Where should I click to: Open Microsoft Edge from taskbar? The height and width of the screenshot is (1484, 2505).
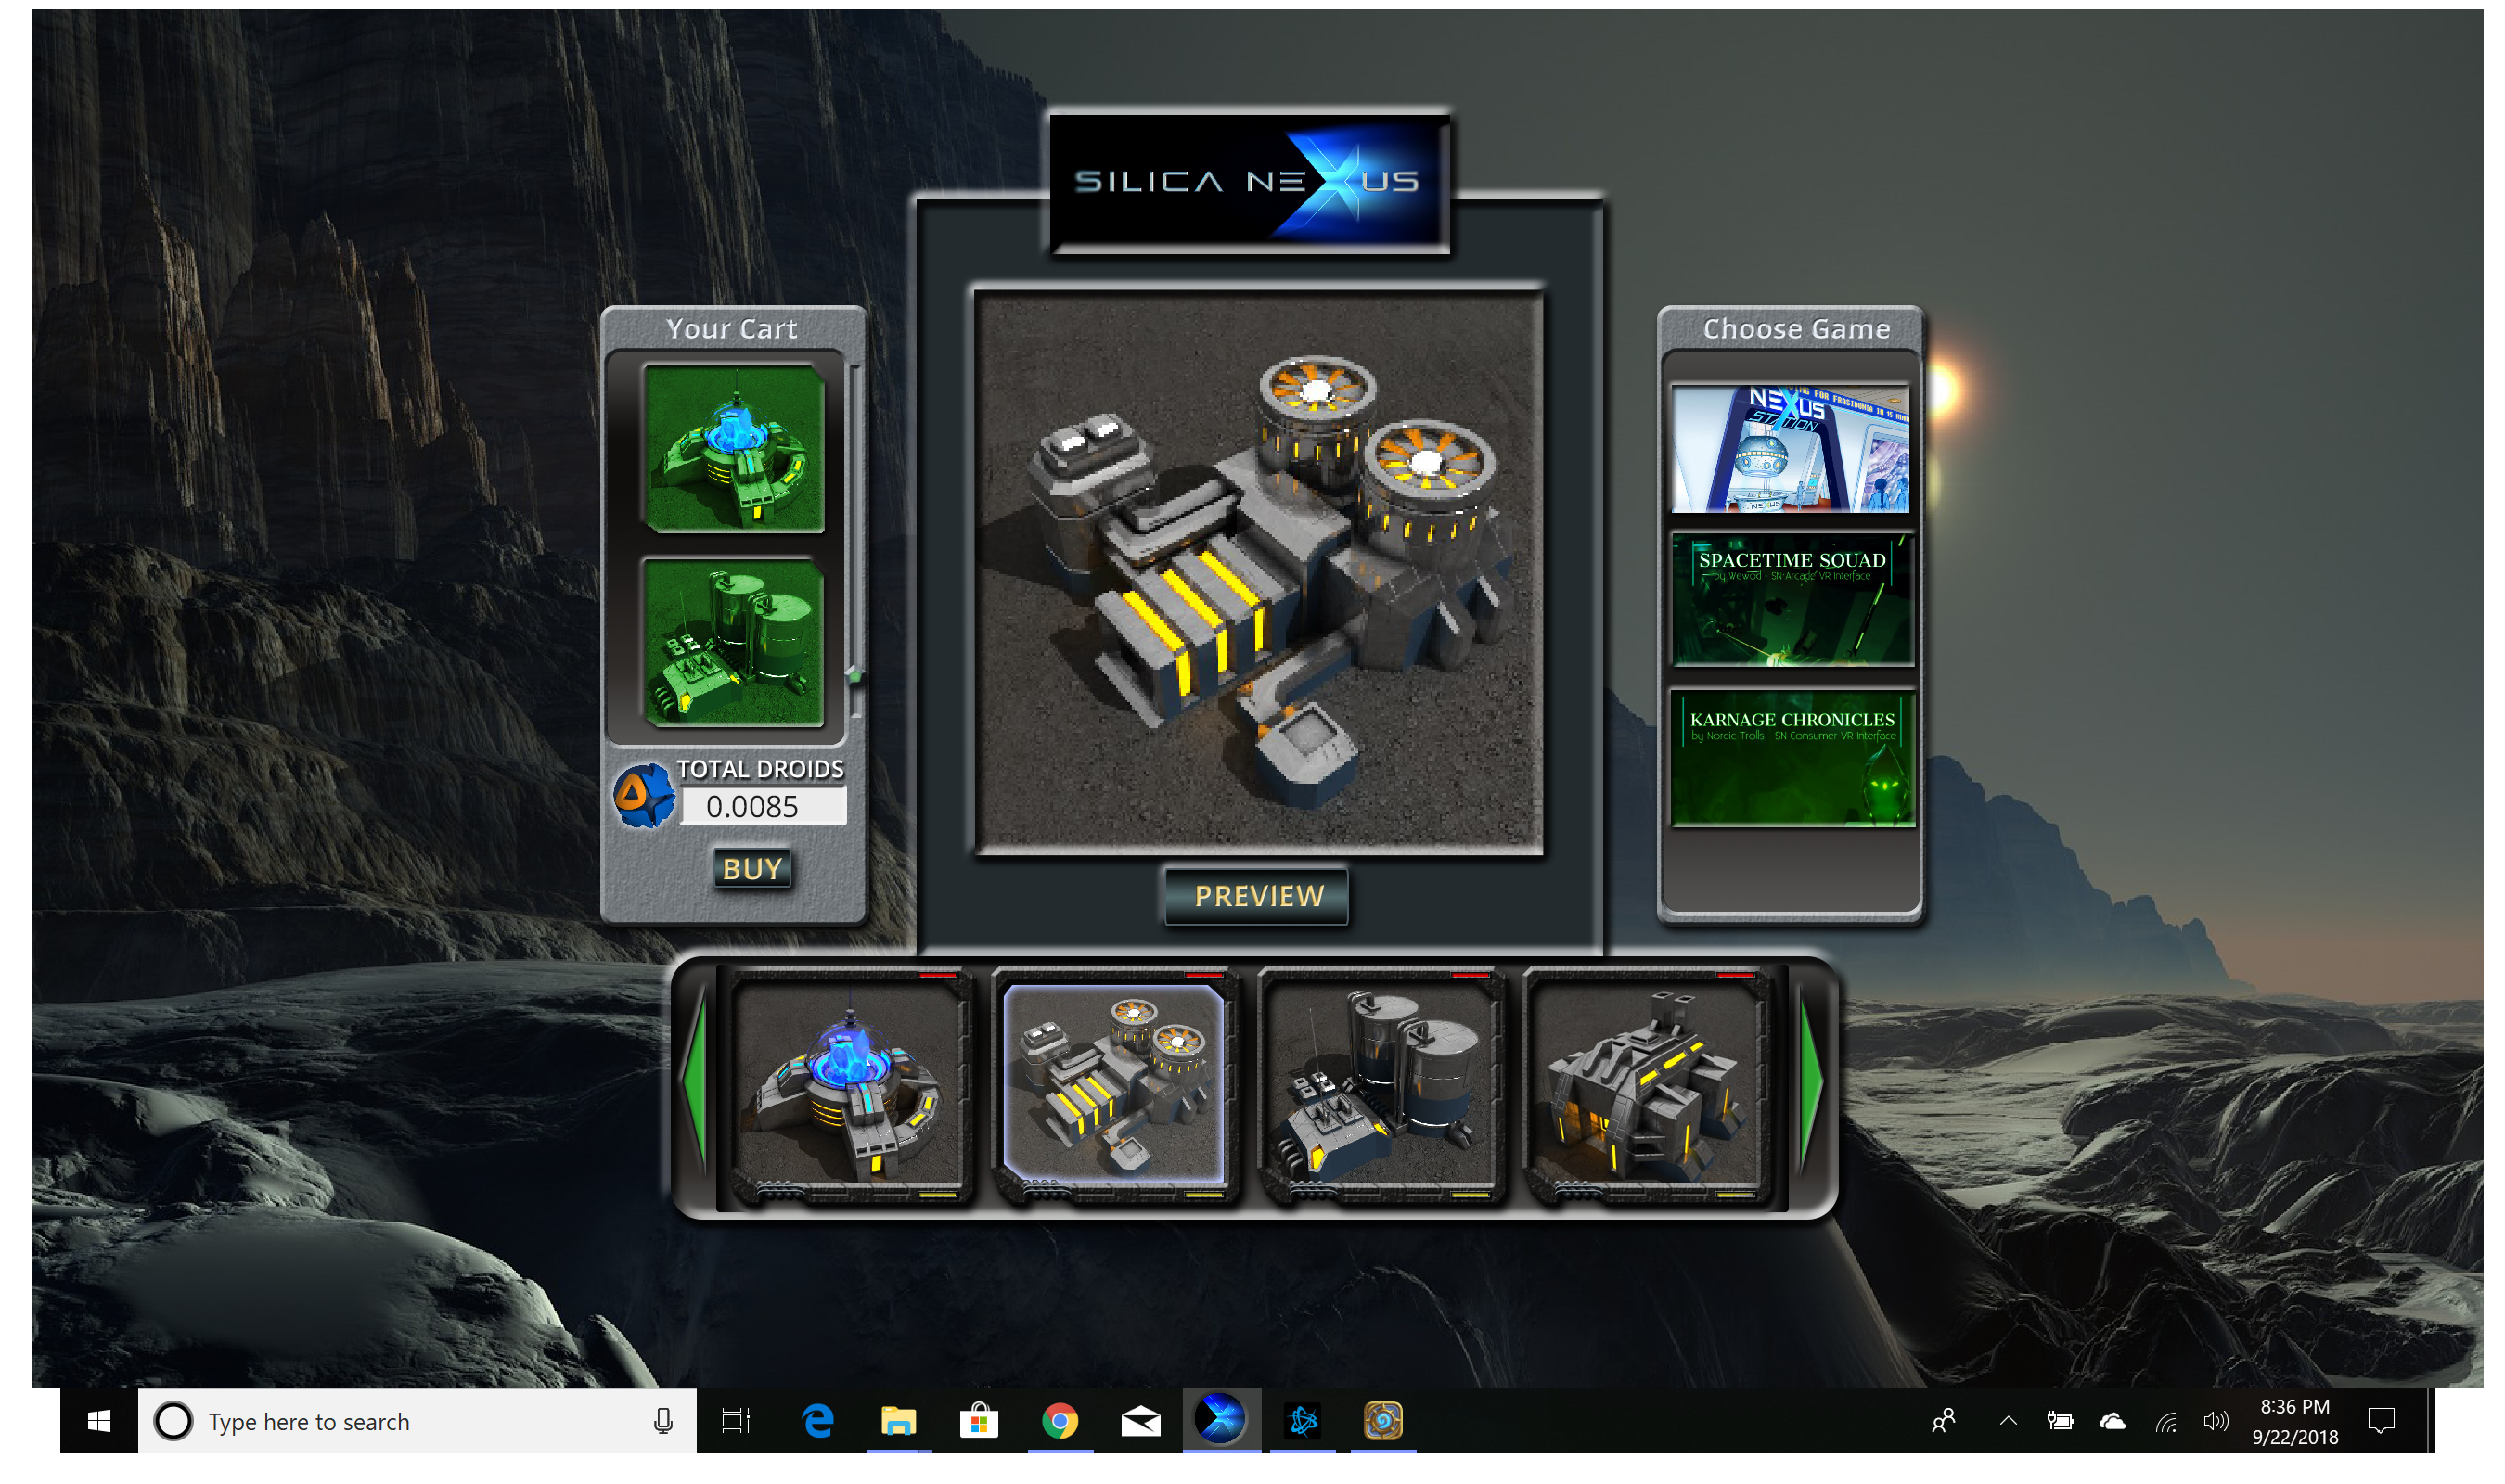[817, 1420]
